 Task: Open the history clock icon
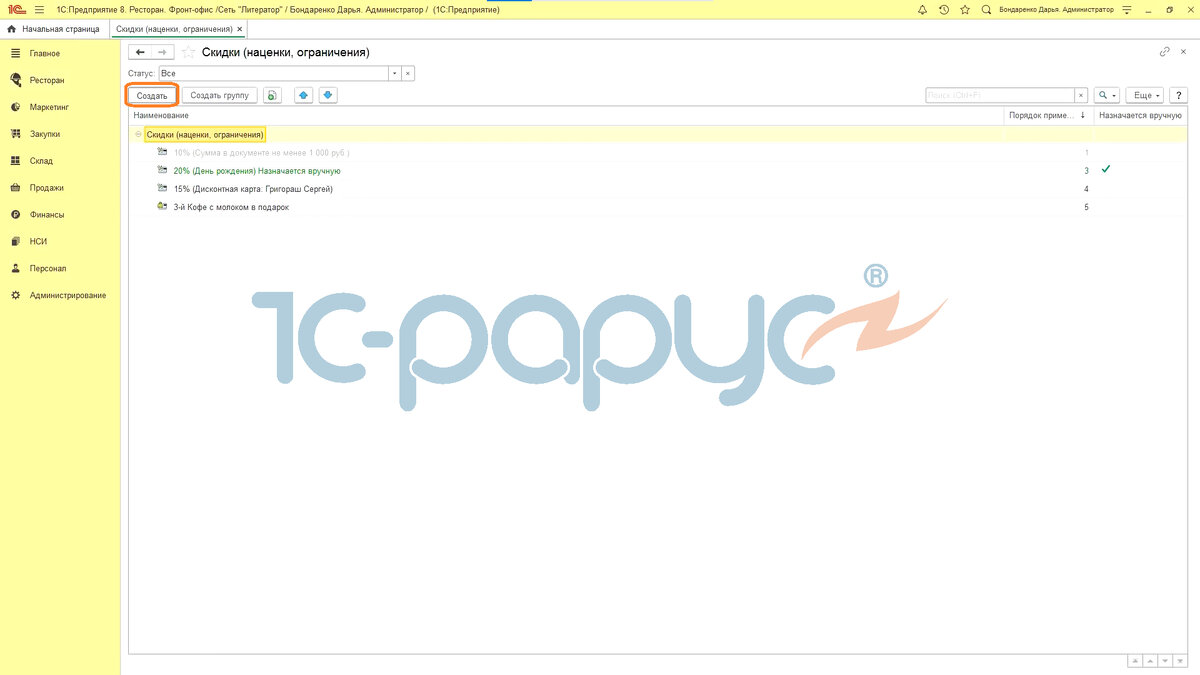(x=943, y=9)
